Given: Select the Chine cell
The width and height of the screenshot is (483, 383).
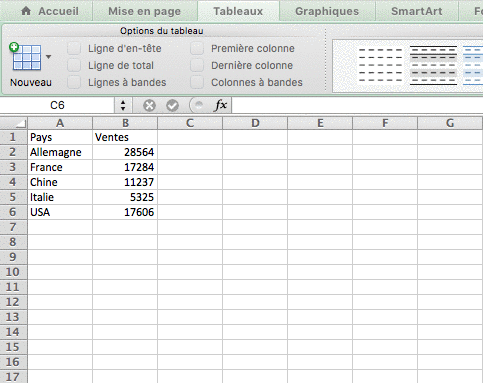Looking at the screenshot, I should 60,182.
